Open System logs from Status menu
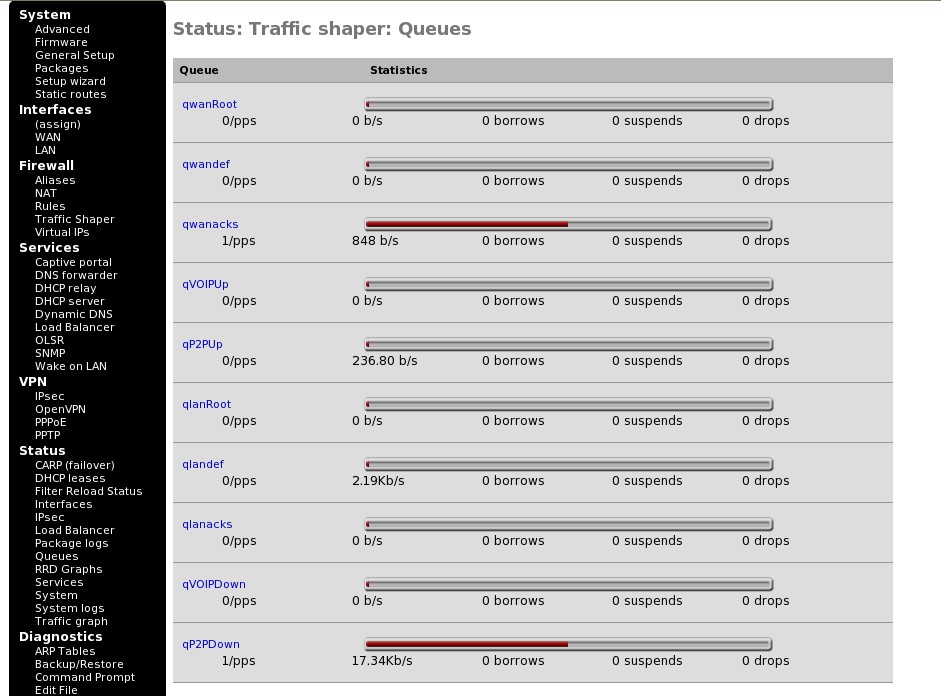 (69, 608)
